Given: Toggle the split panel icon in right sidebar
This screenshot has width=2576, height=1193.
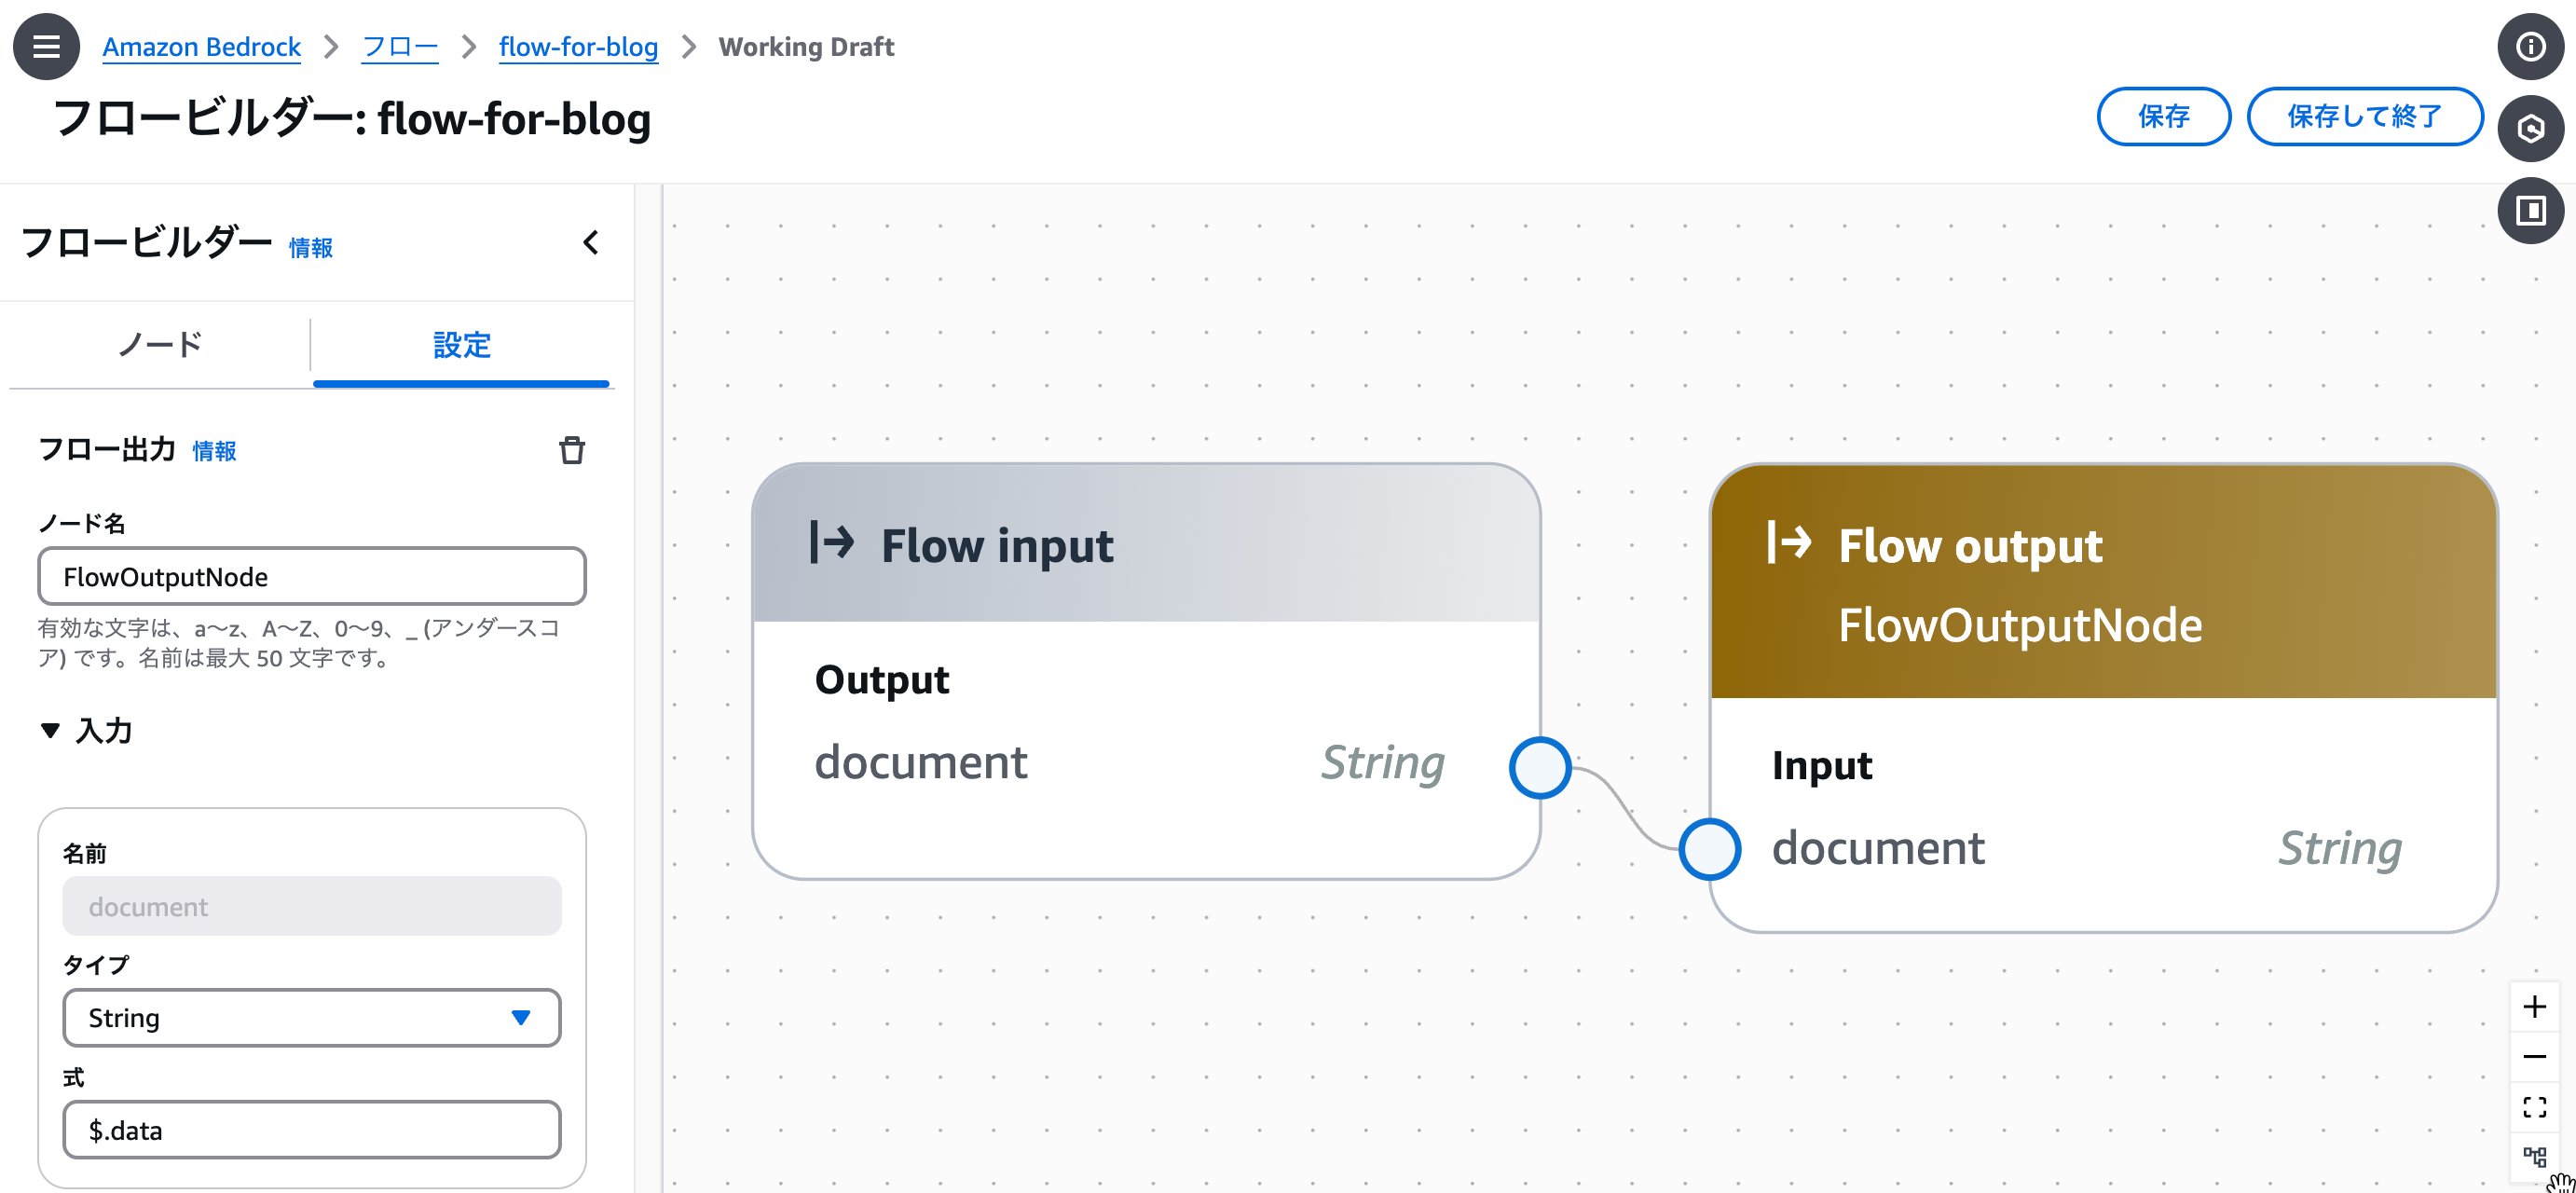Looking at the screenshot, I should tap(2530, 210).
